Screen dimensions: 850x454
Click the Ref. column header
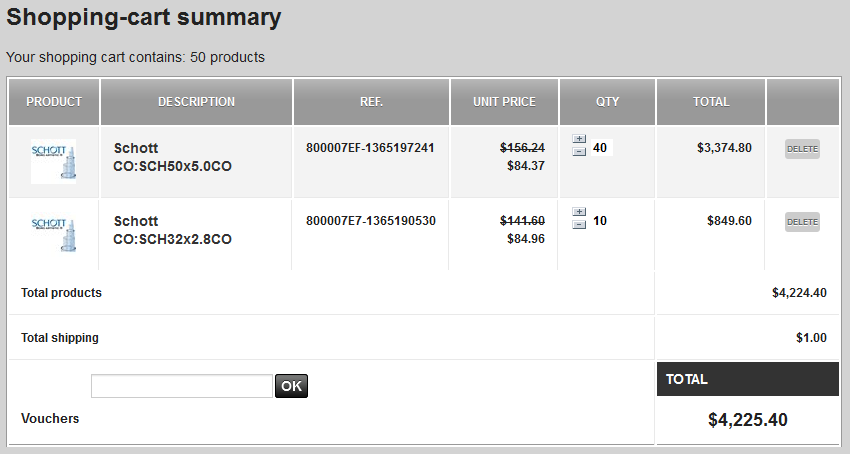click(371, 102)
